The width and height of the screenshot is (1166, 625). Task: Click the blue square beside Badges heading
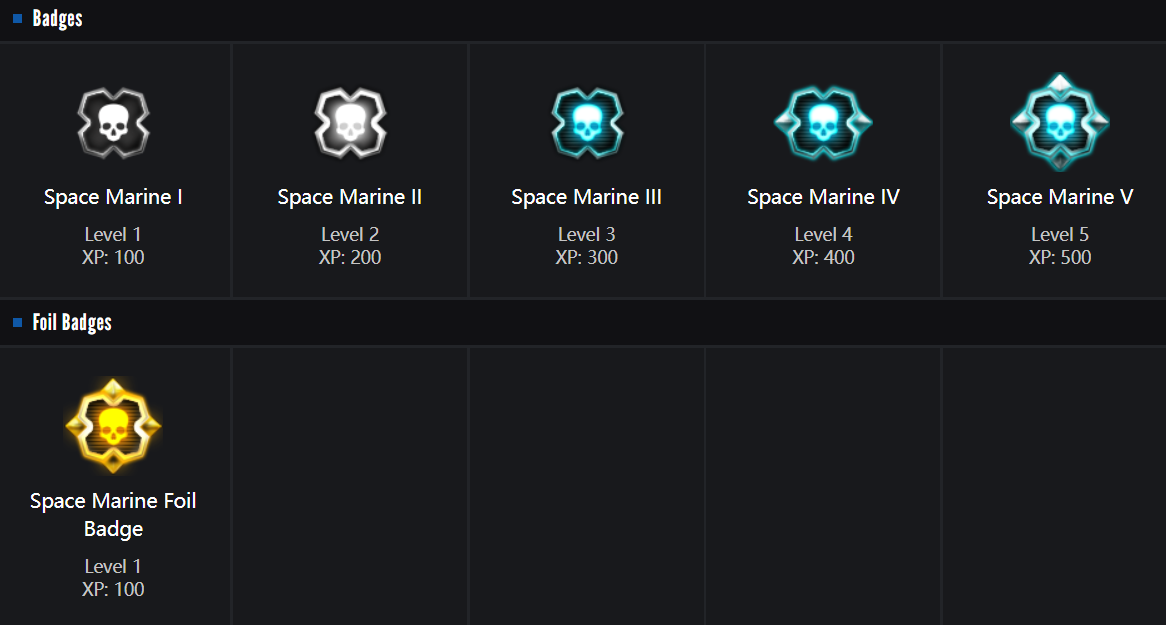[x=18, y=19]
